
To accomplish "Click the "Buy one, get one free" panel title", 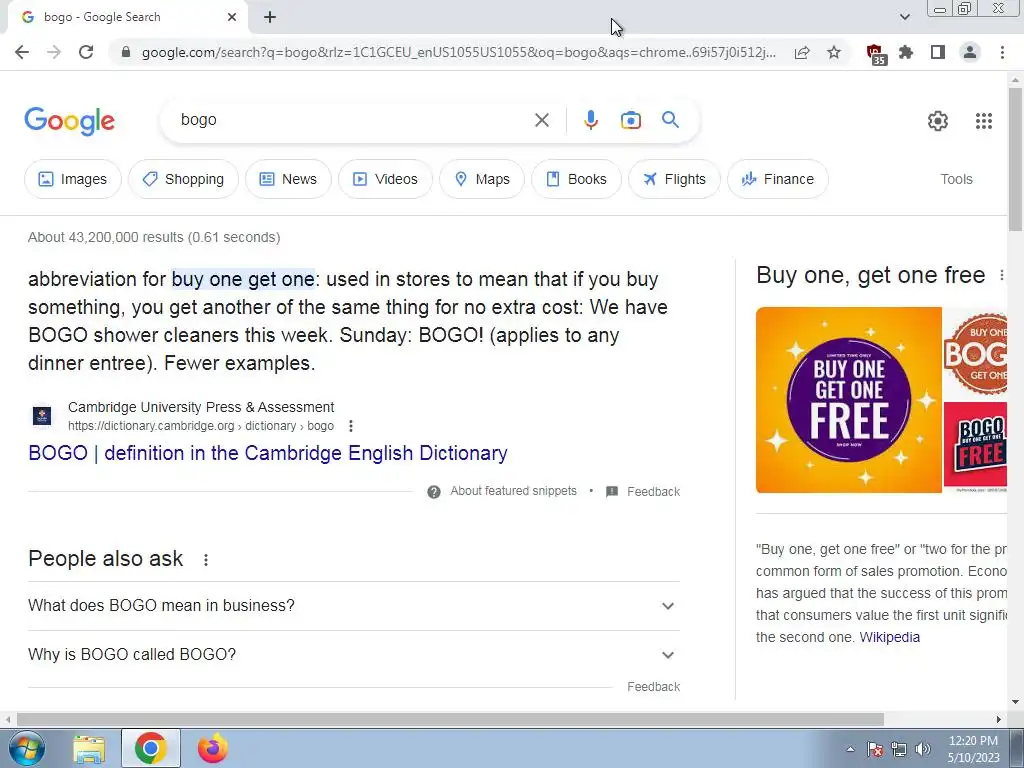I will [x=871, y=275].
